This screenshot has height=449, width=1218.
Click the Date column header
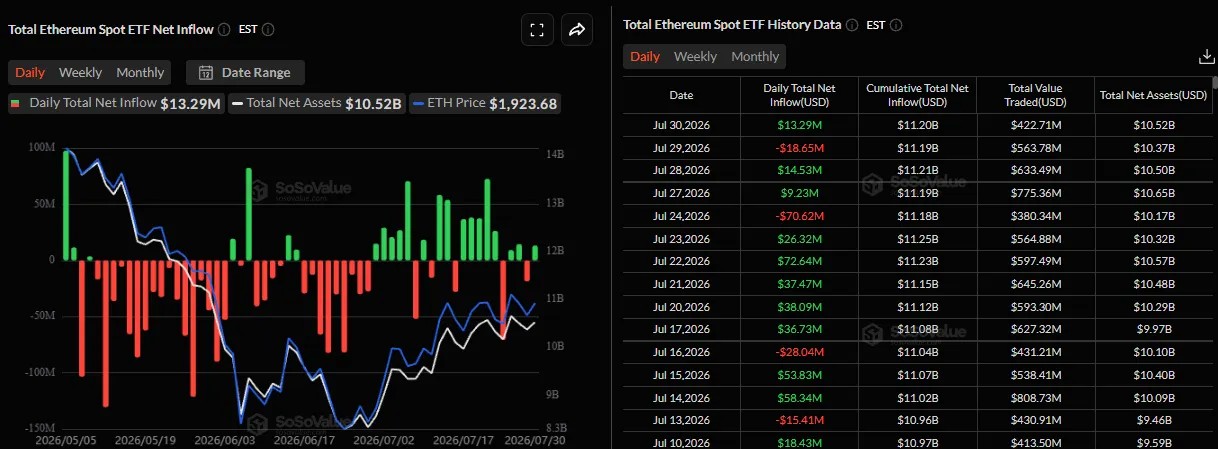tap(681, 95)
